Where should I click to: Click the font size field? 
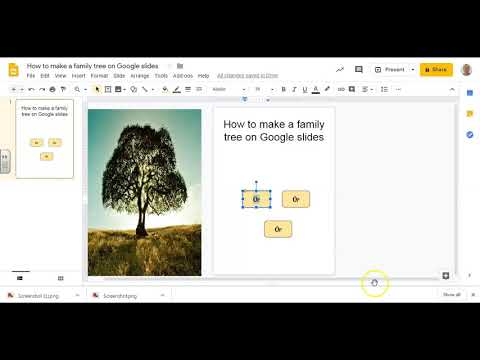(x=258, y=89)
